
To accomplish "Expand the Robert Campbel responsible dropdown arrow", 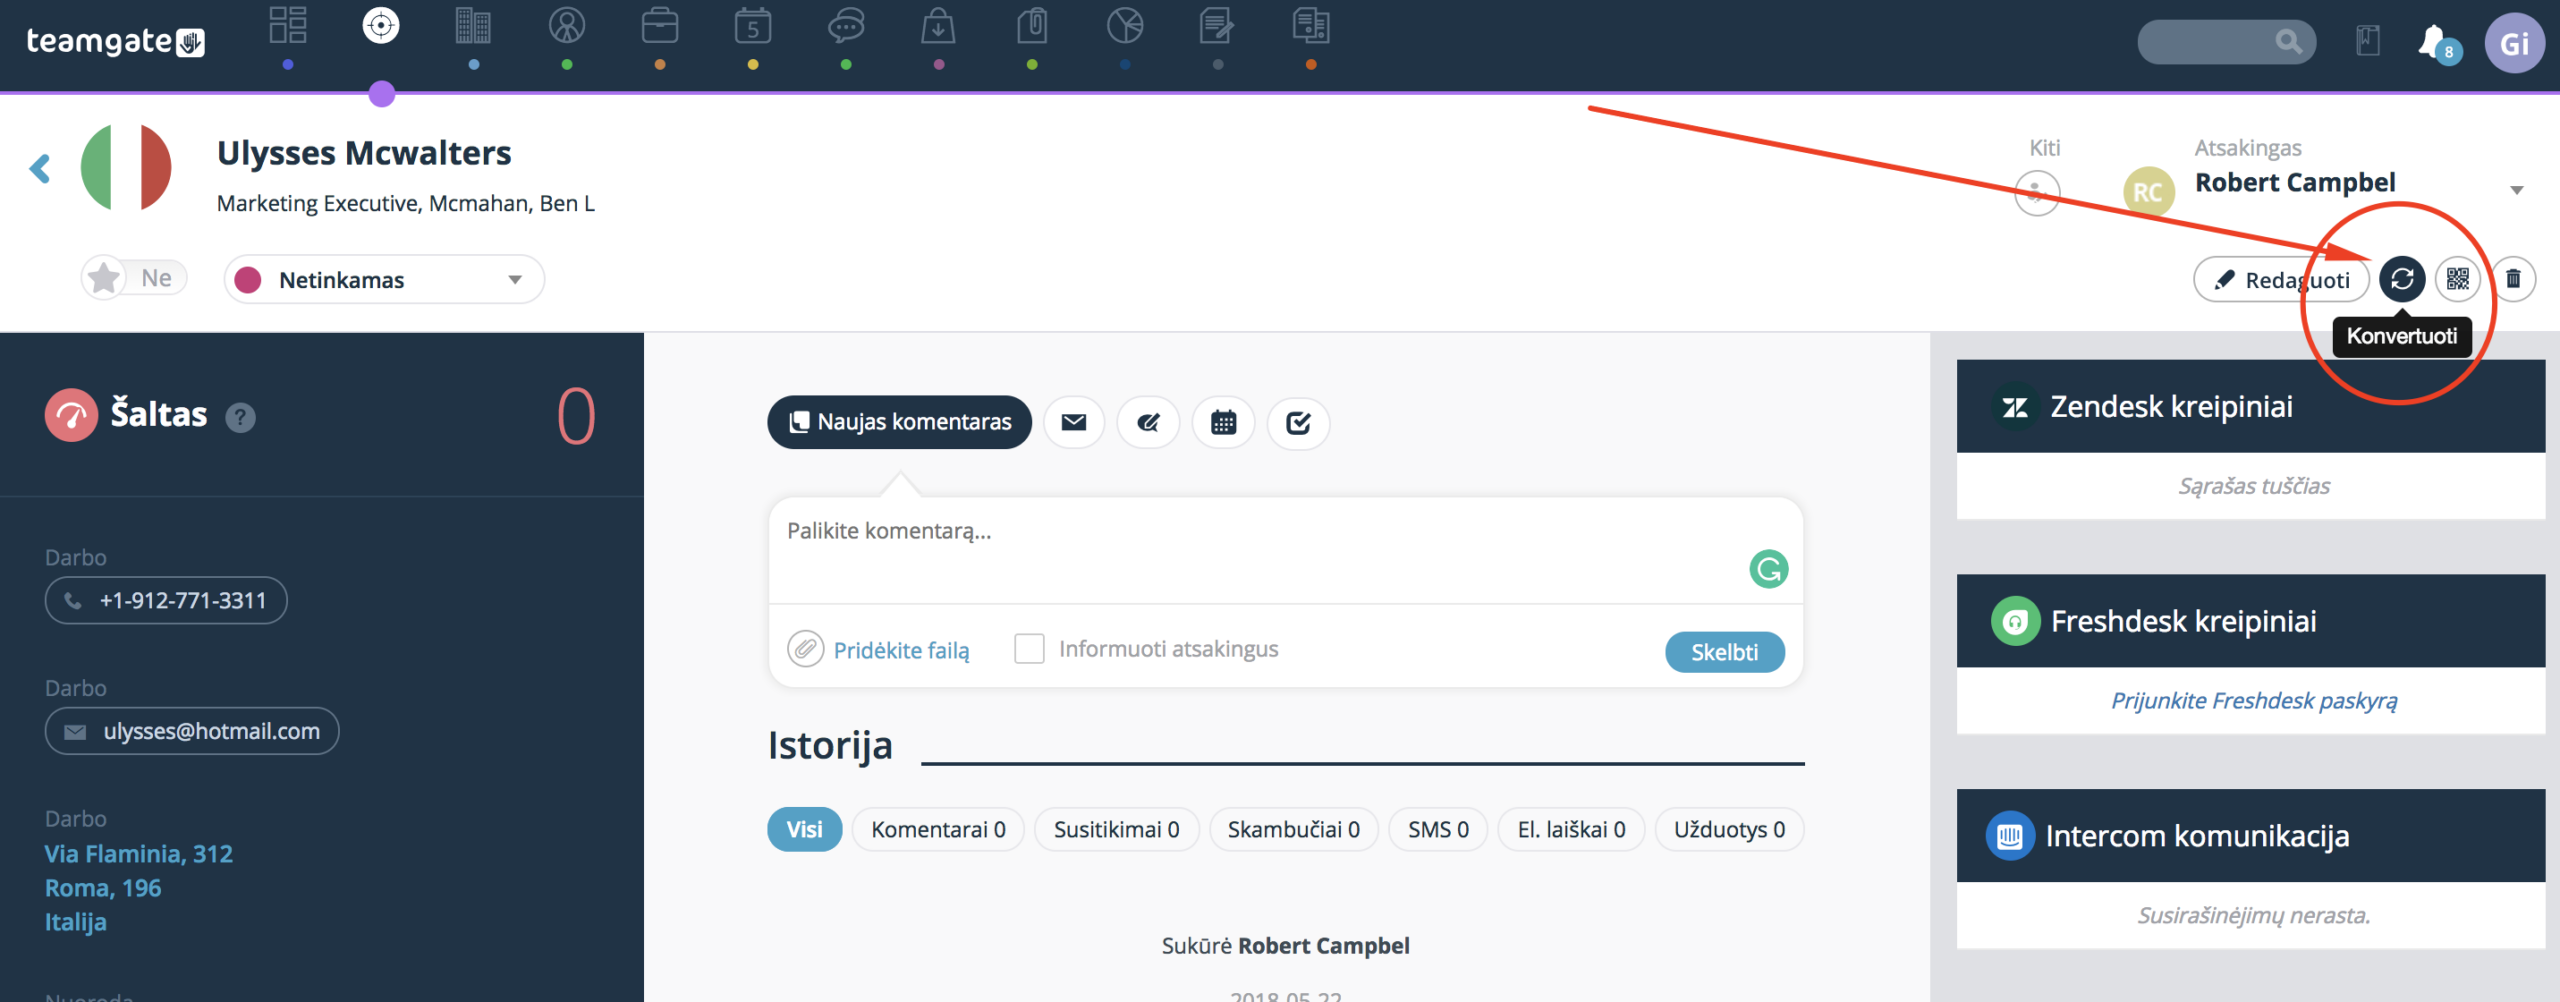I will tap(2517, 190).
